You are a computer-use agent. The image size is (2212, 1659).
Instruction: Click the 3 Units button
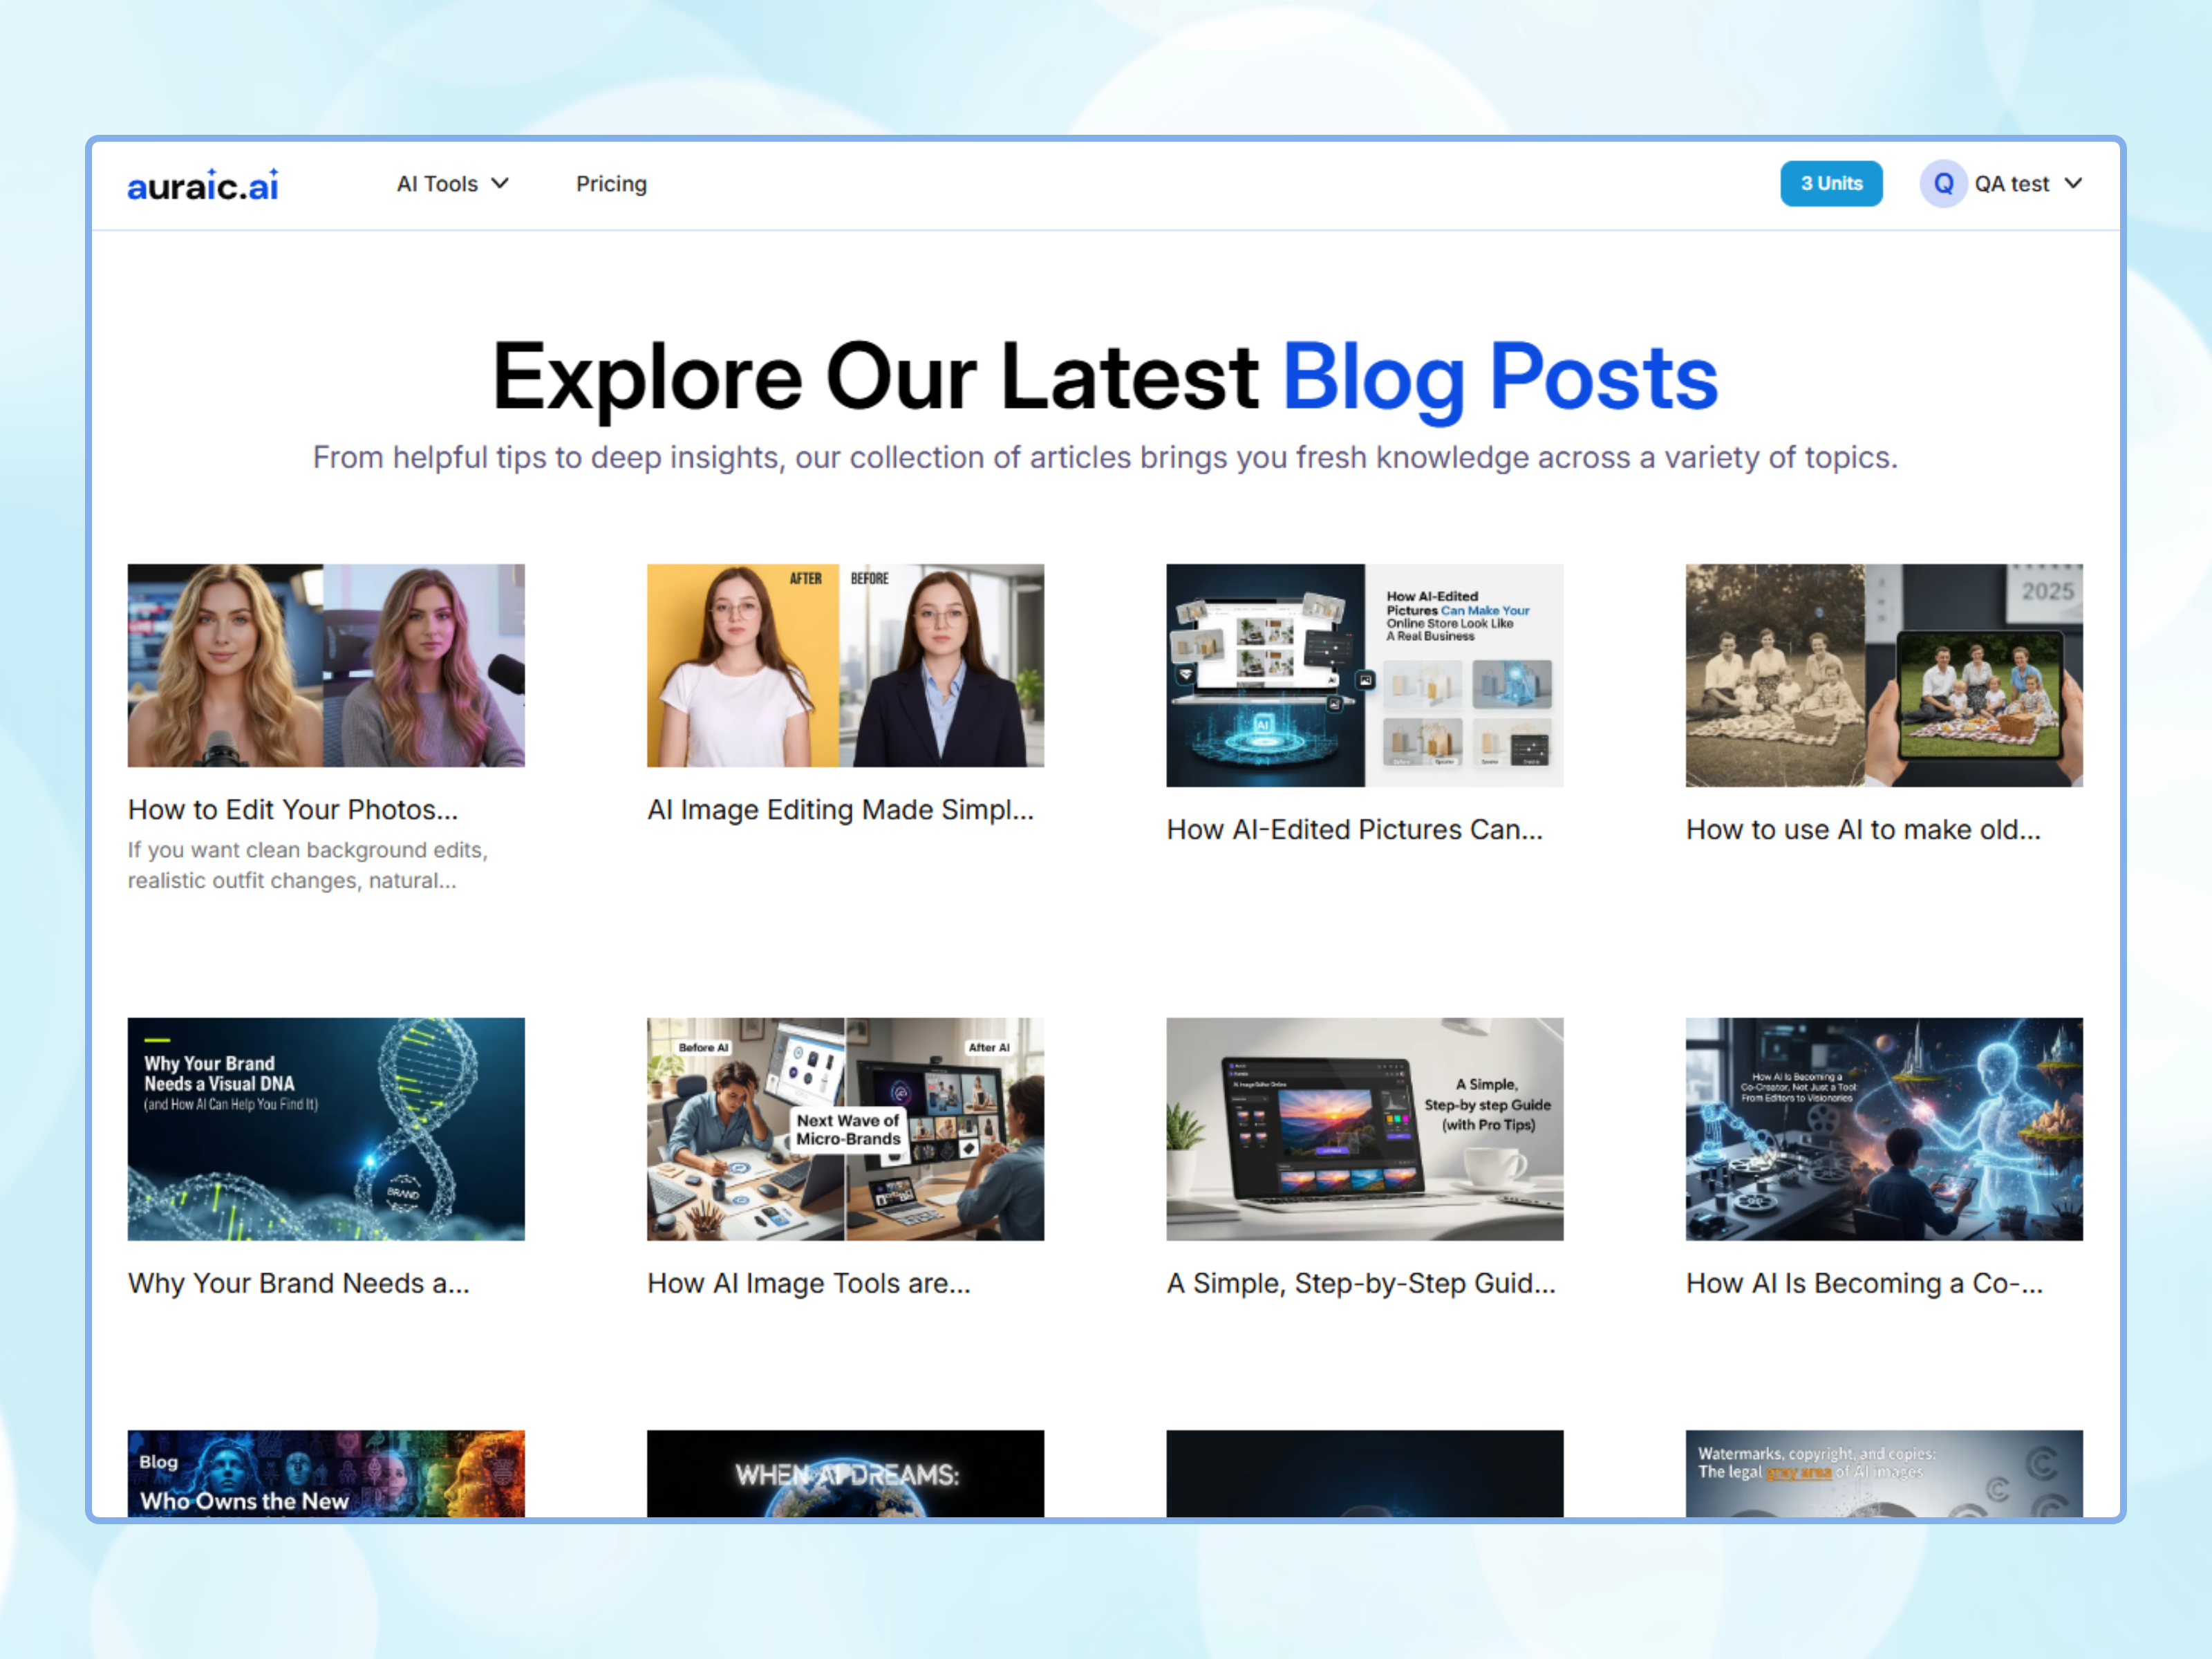1830,184
